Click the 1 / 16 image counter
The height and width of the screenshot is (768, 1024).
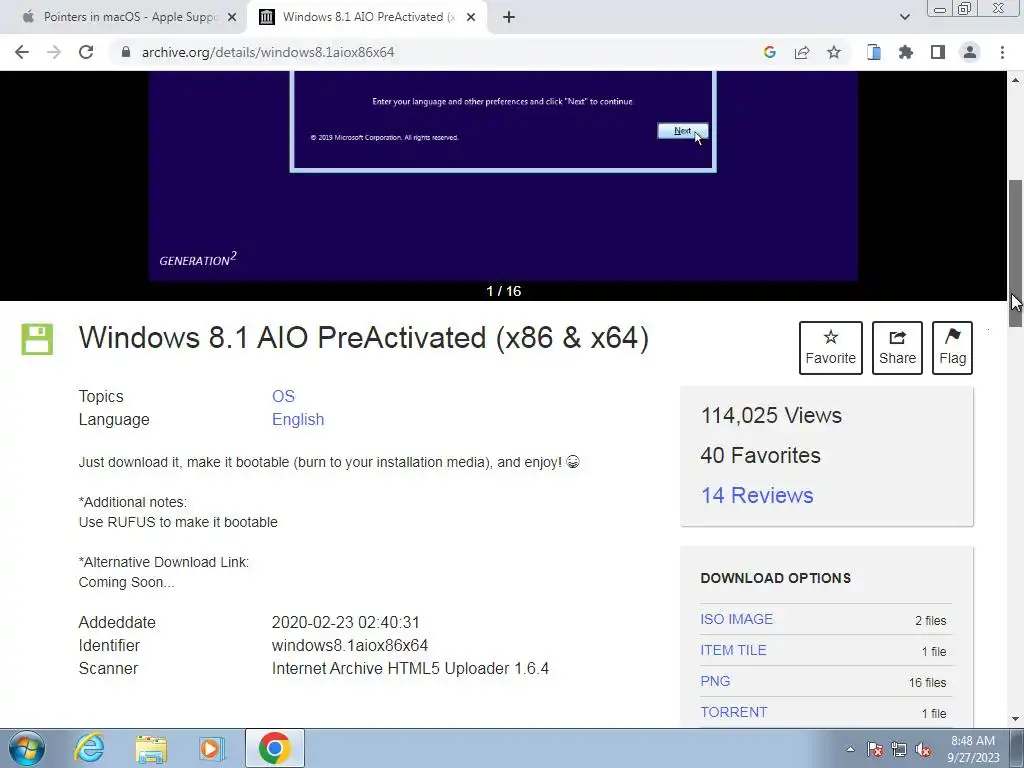[504, 291]
